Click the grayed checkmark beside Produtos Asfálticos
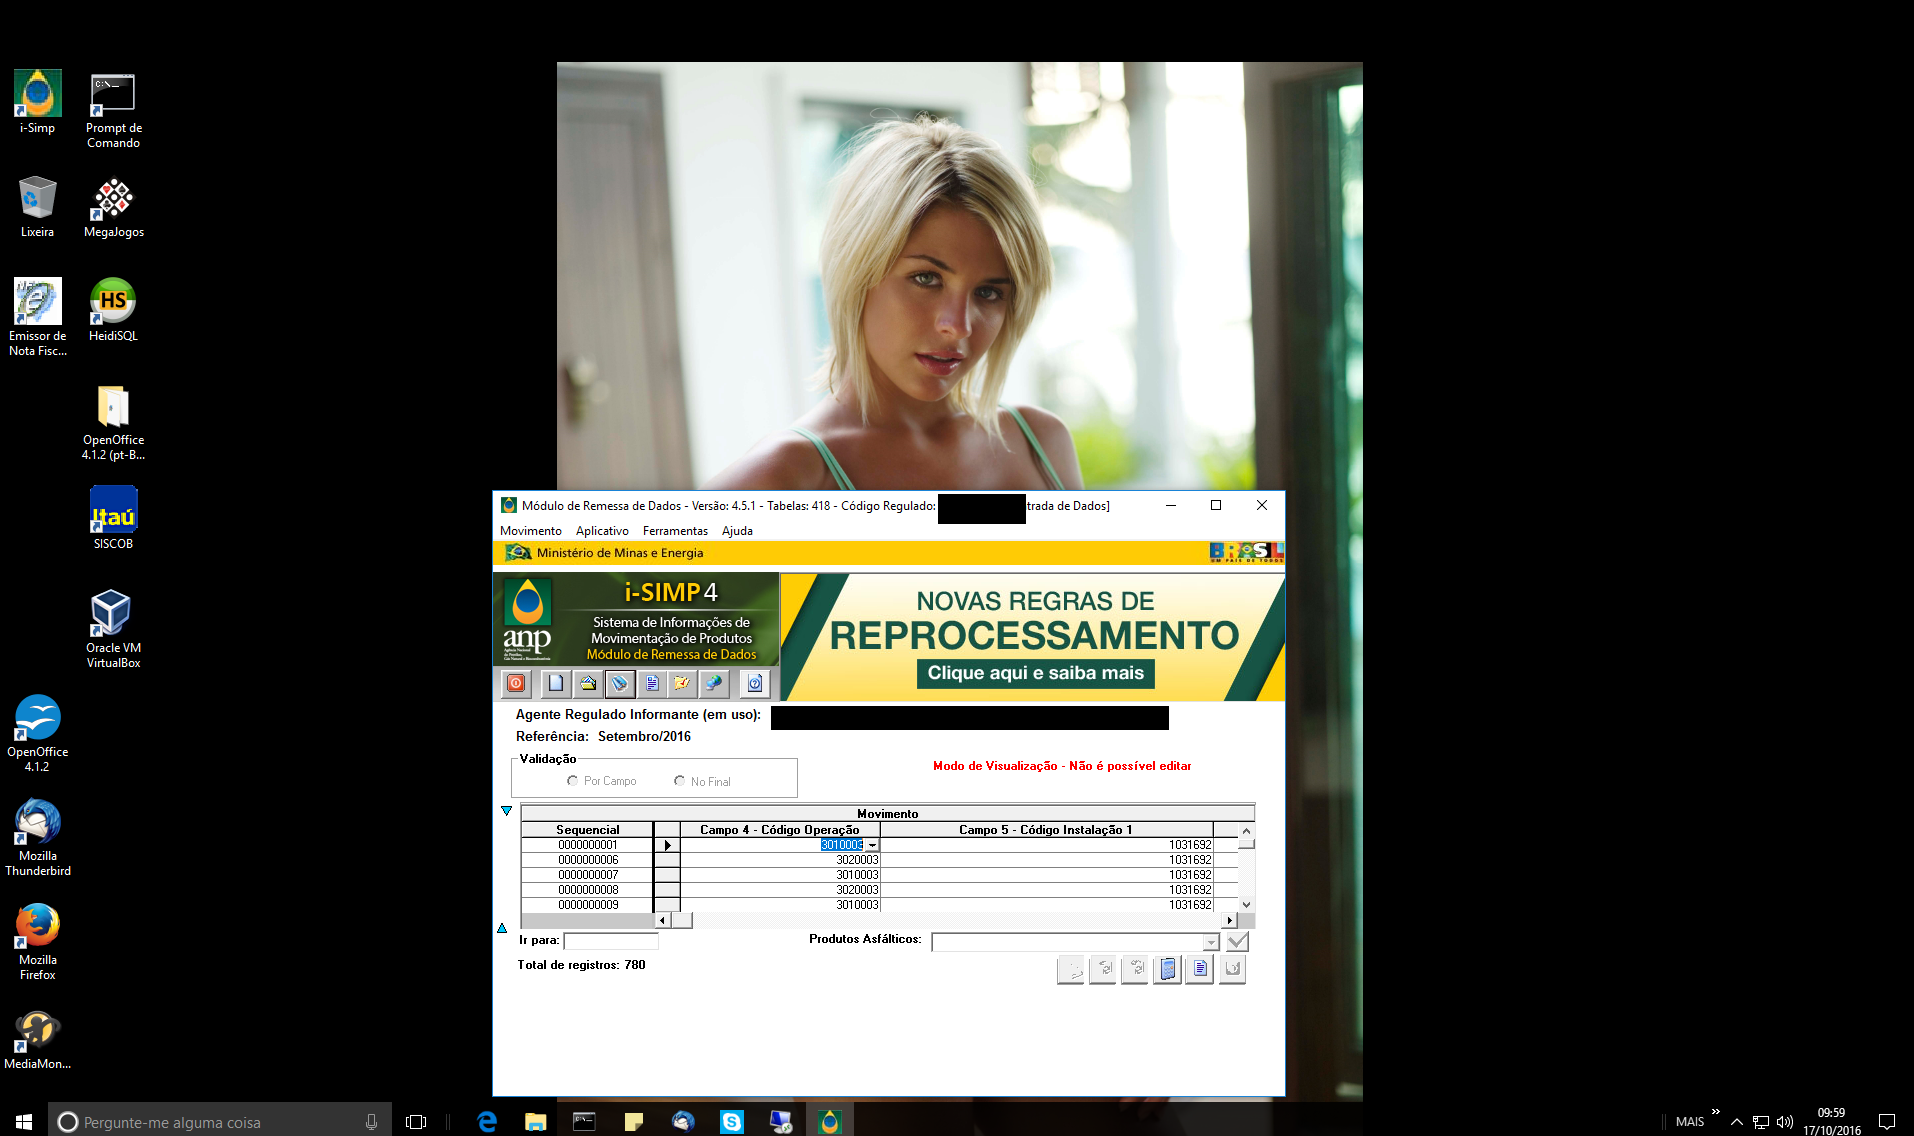 click(1237, 941)
